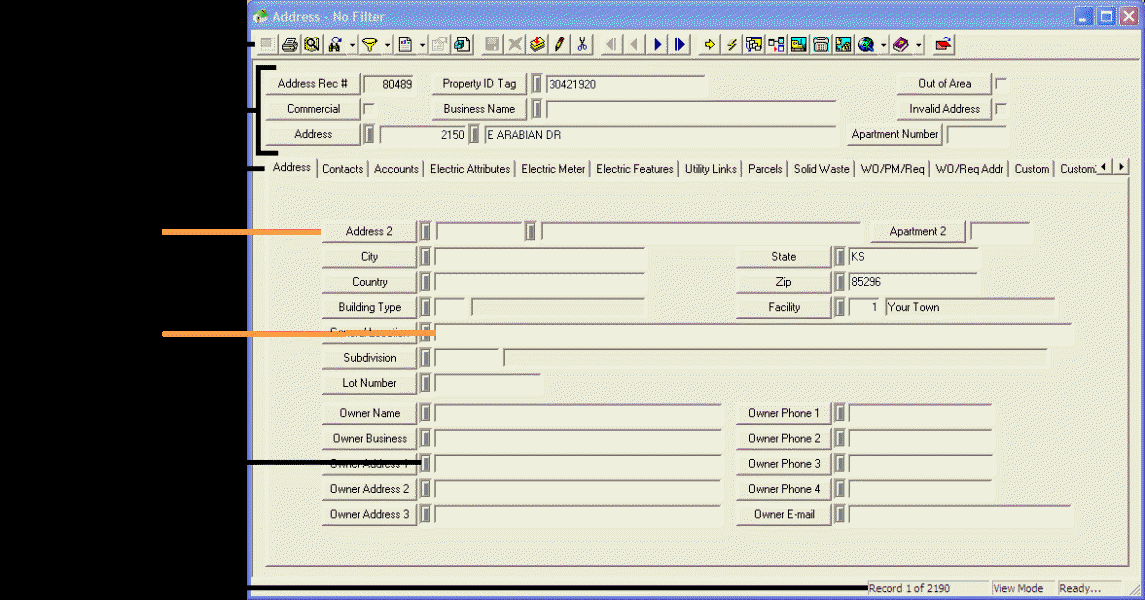The width and height of the screenshot is (1145, 600).
Task: Click the map icon in the toolbar
Action: (x=843, y=45)
